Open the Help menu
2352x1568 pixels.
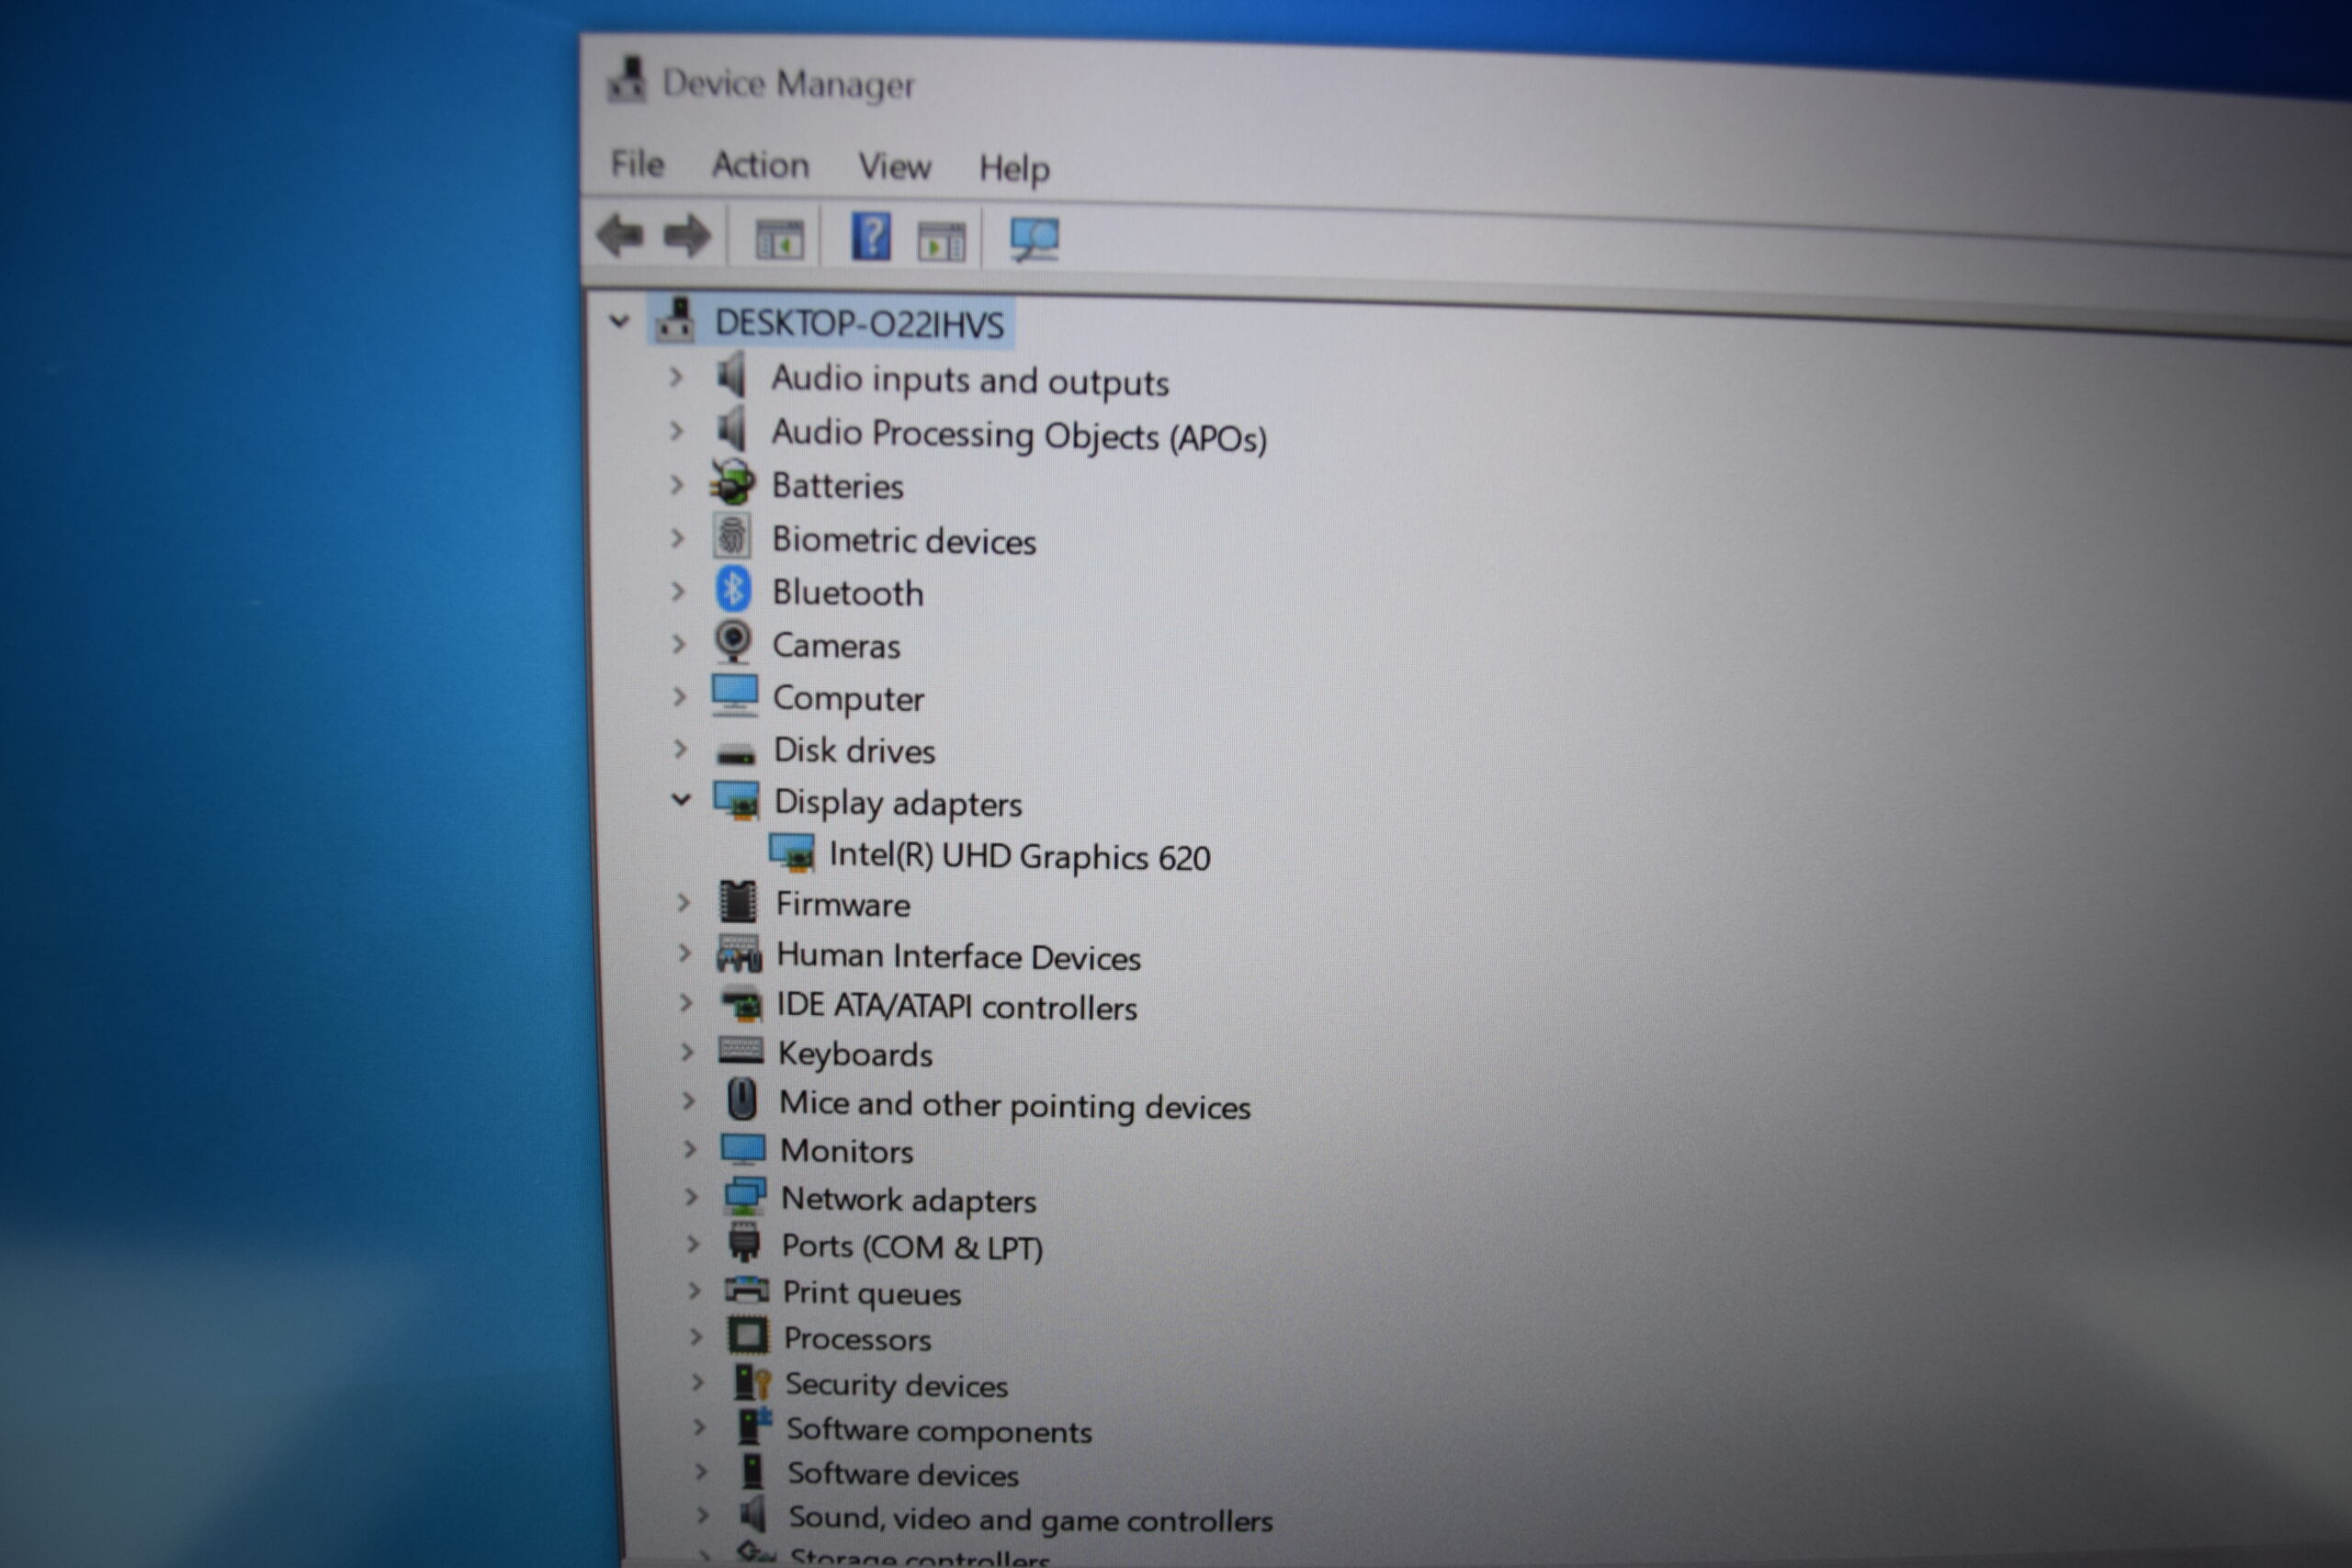click(1014, 168)
